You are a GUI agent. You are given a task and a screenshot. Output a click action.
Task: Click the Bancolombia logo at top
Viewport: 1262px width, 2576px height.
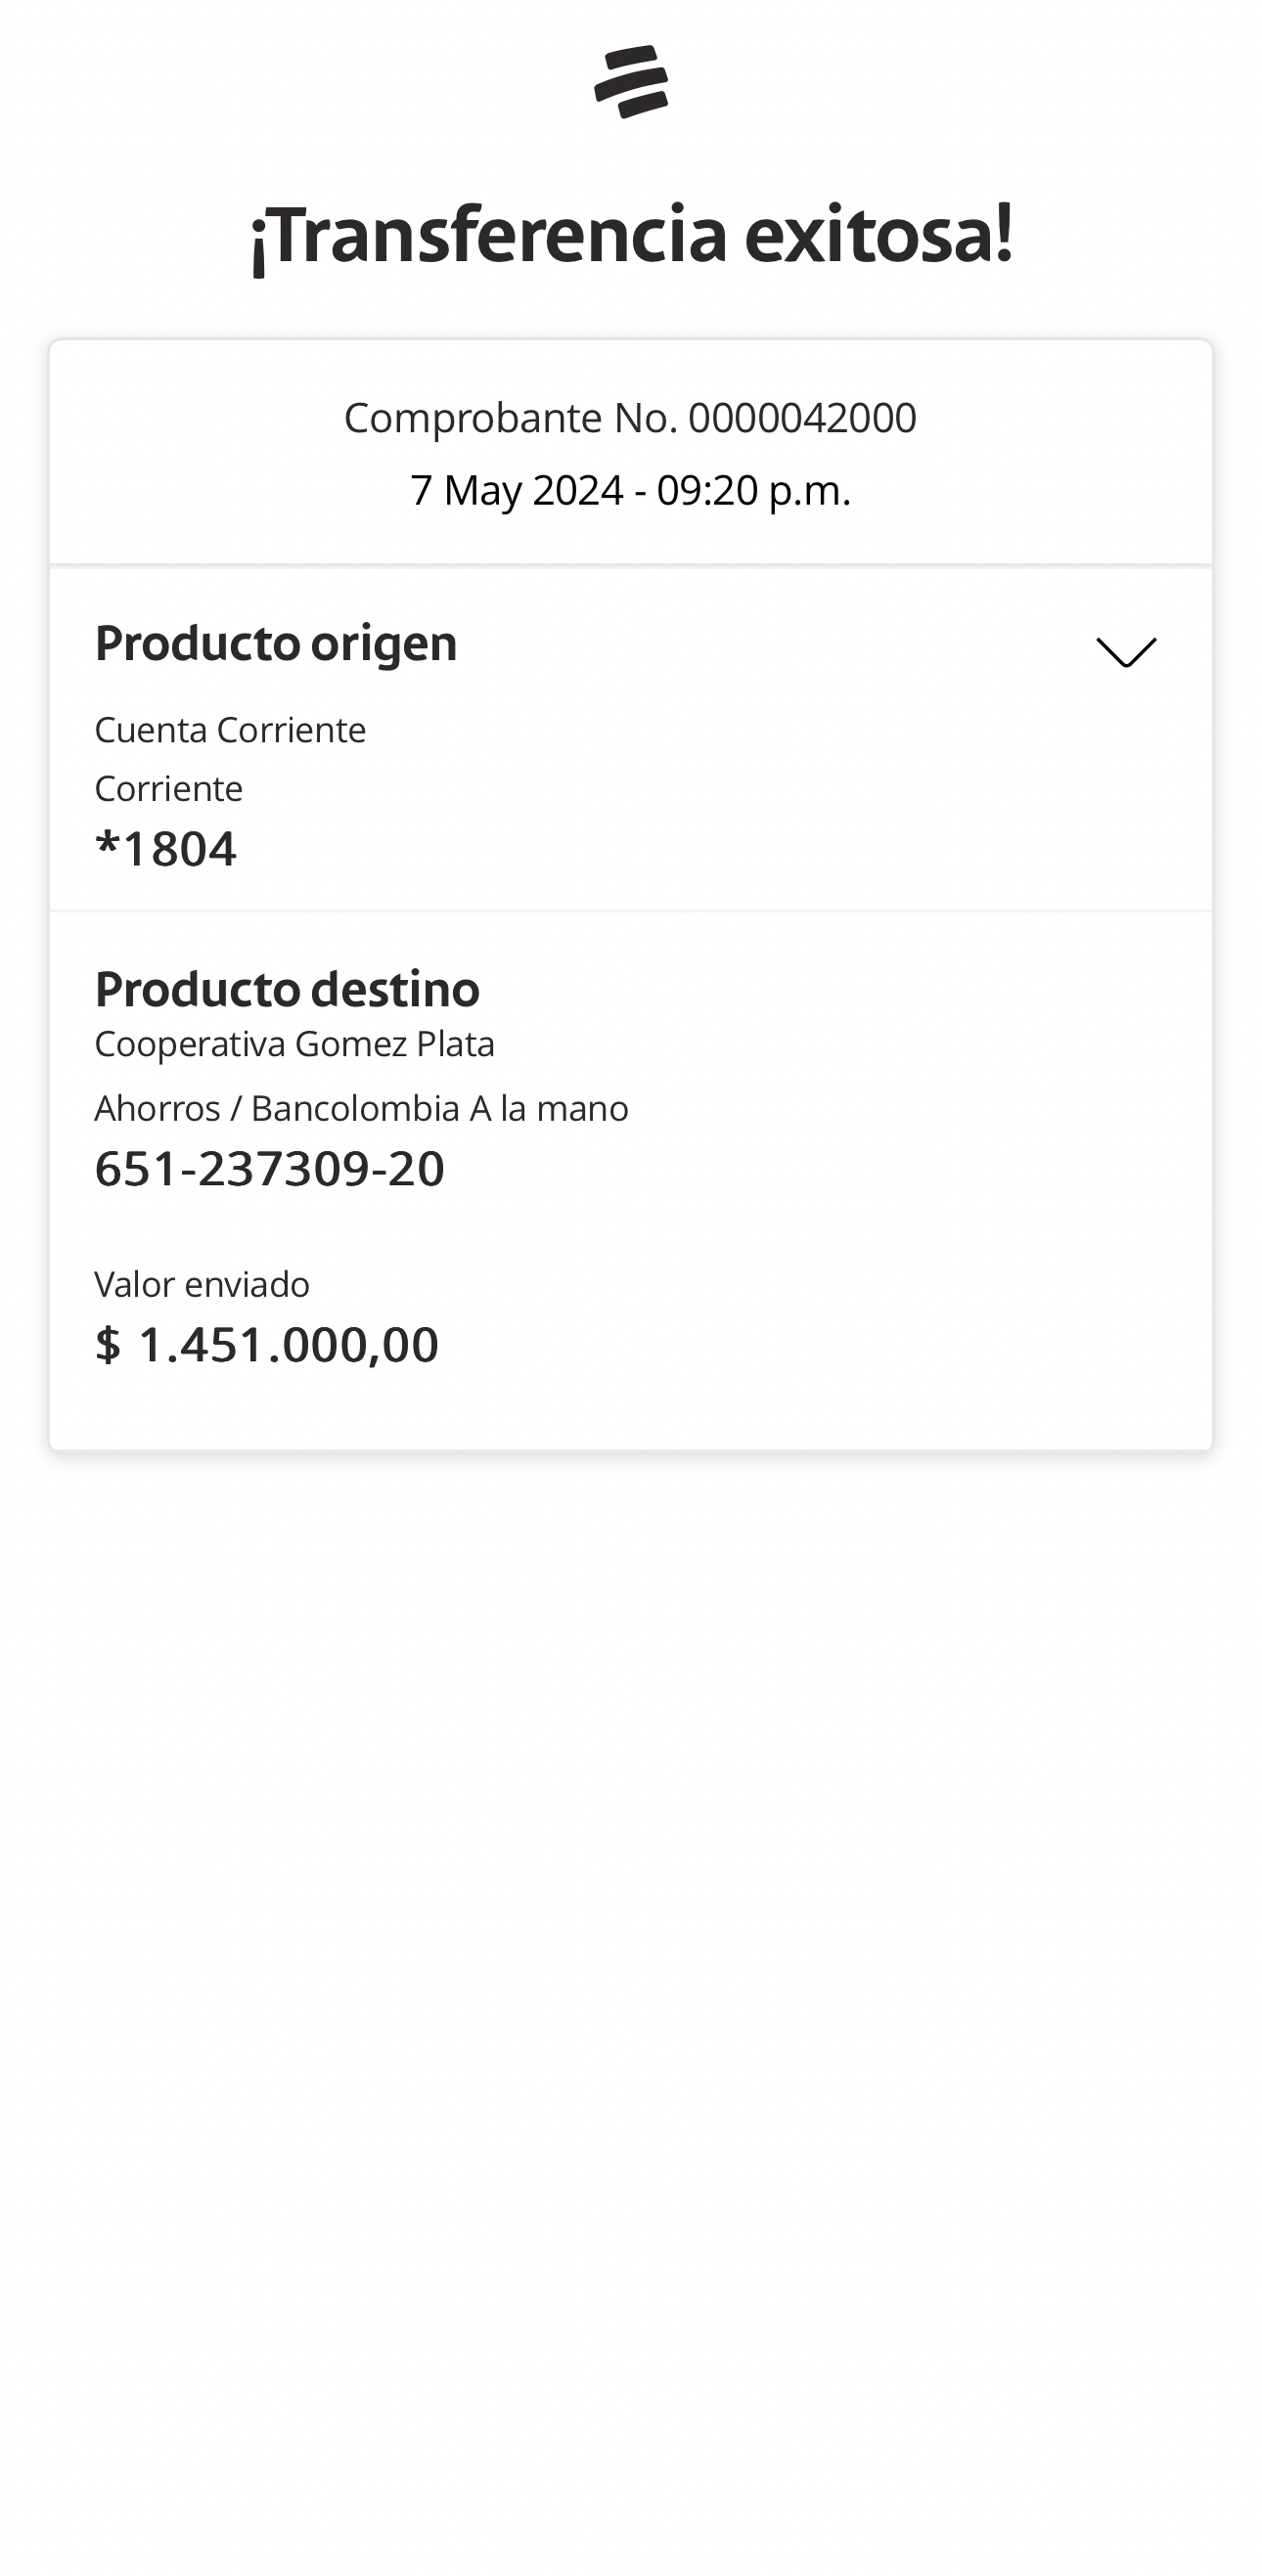point(631,81)
